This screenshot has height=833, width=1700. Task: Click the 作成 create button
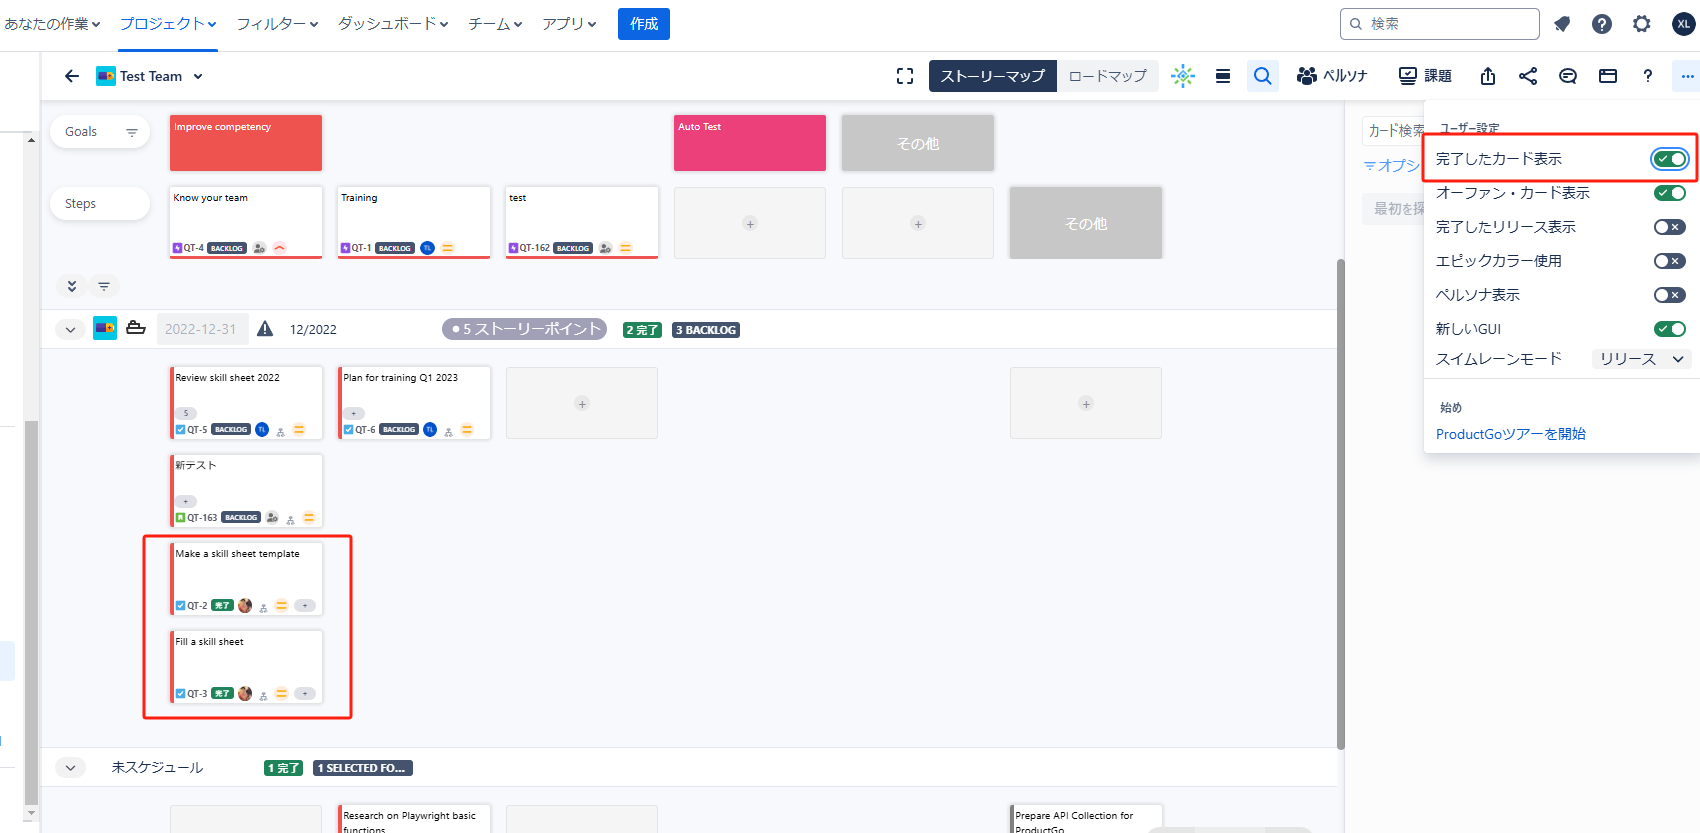(643, 24)
